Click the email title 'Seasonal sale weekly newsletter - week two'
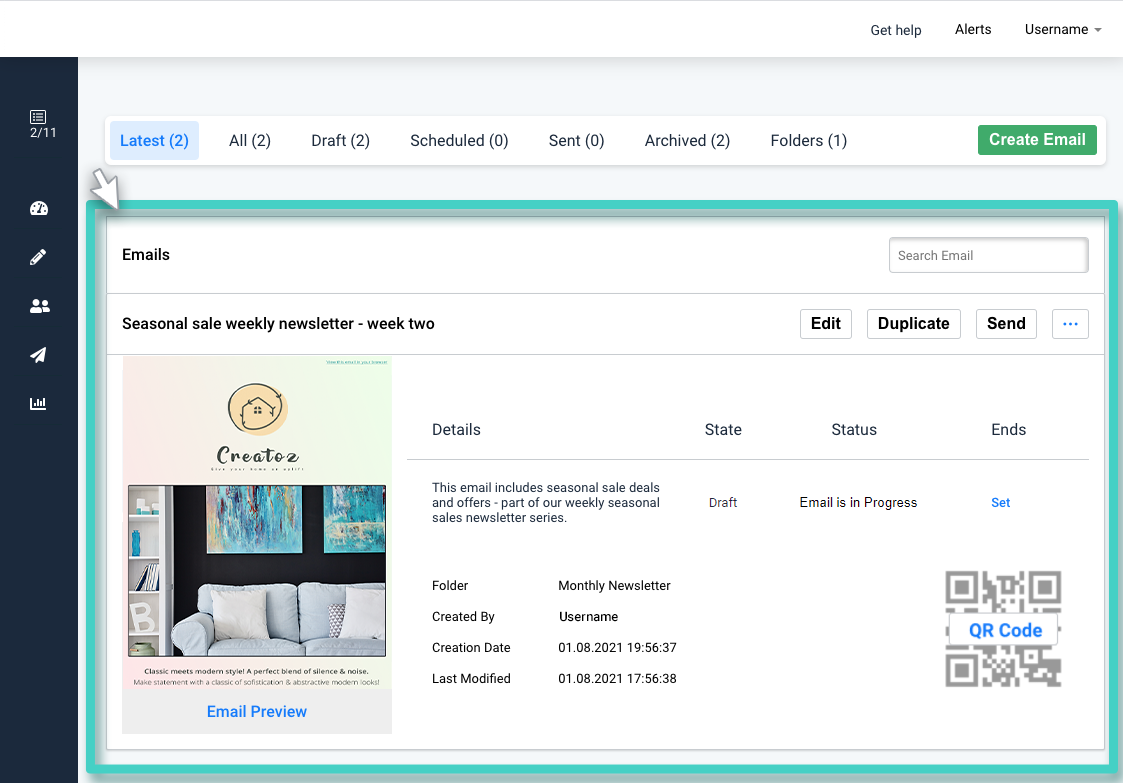 tap(278, 324)
